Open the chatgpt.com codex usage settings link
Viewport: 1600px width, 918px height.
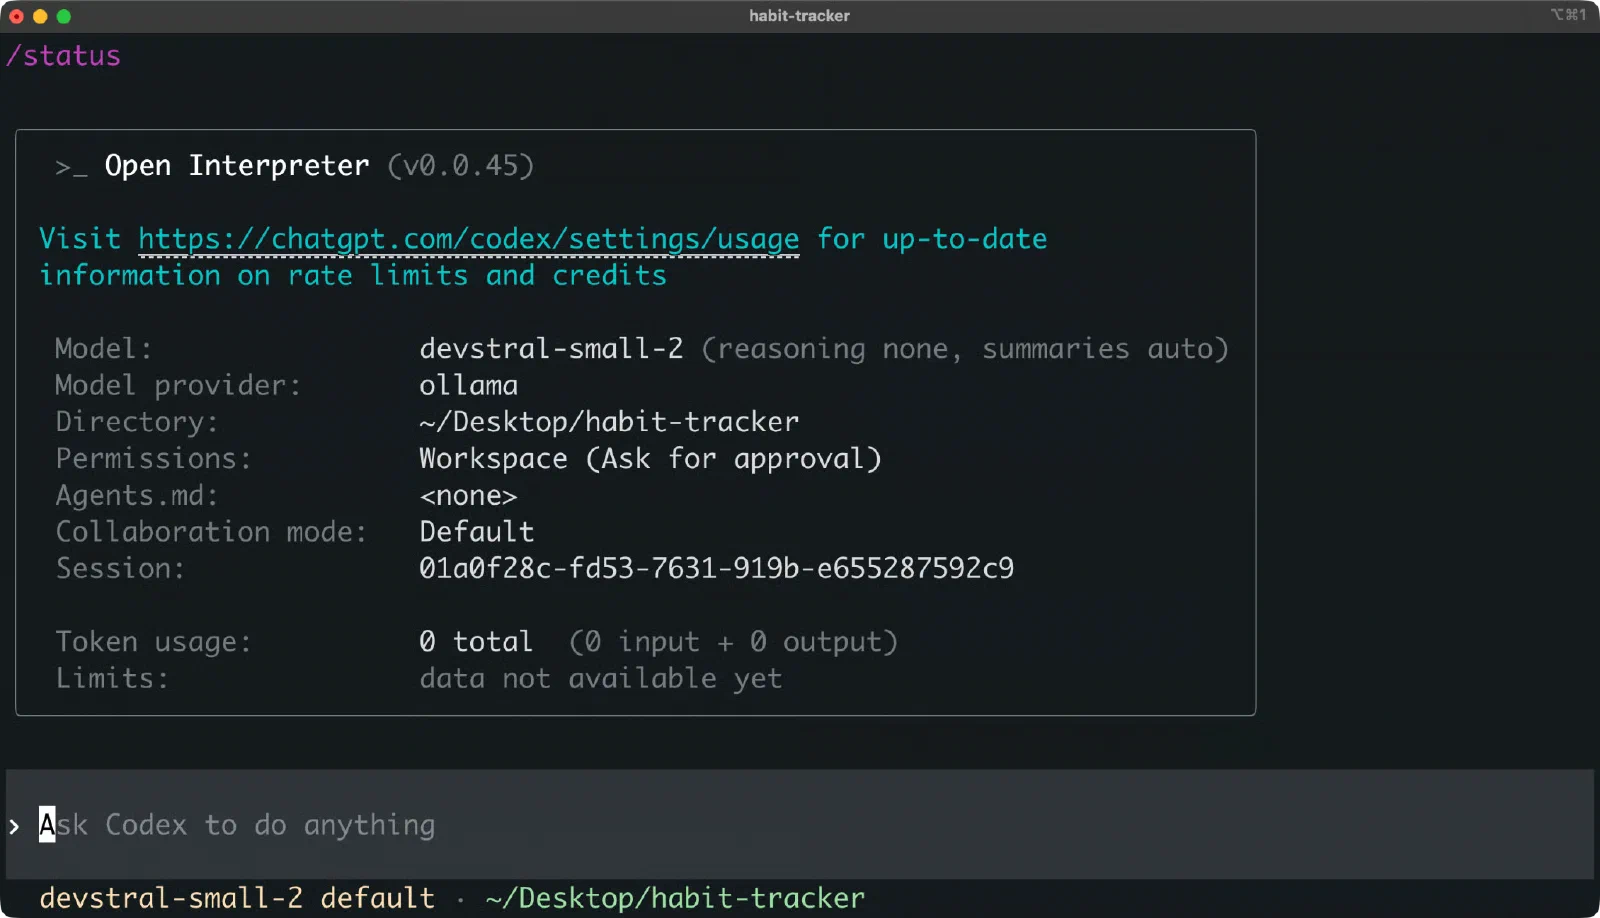468,239
